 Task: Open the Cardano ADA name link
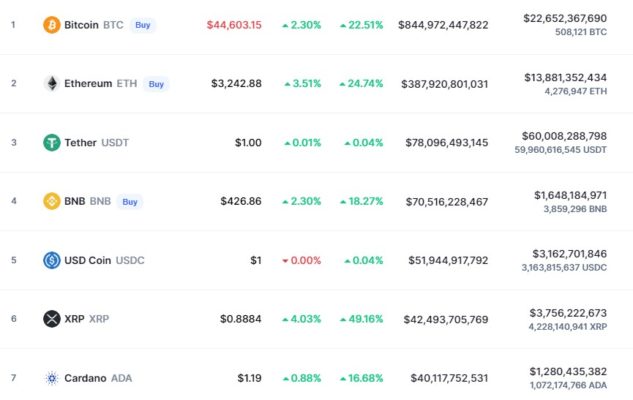click(x=98, y=378)
